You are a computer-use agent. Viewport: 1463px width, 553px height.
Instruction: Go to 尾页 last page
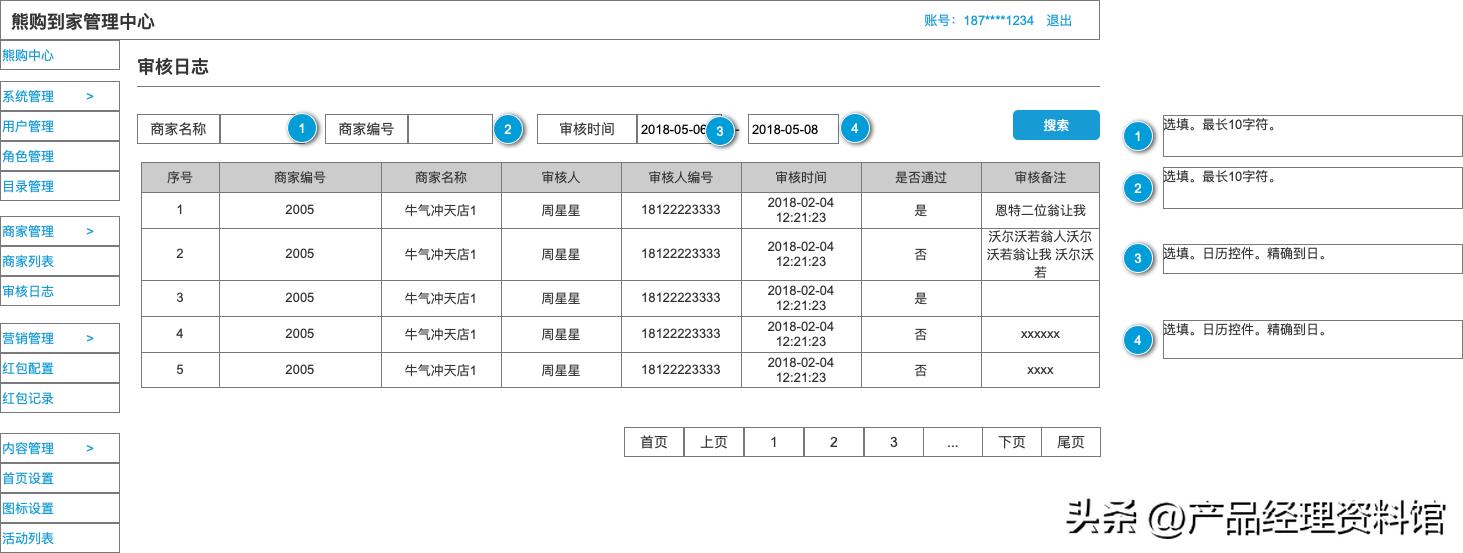click(x=1071, y=442)
